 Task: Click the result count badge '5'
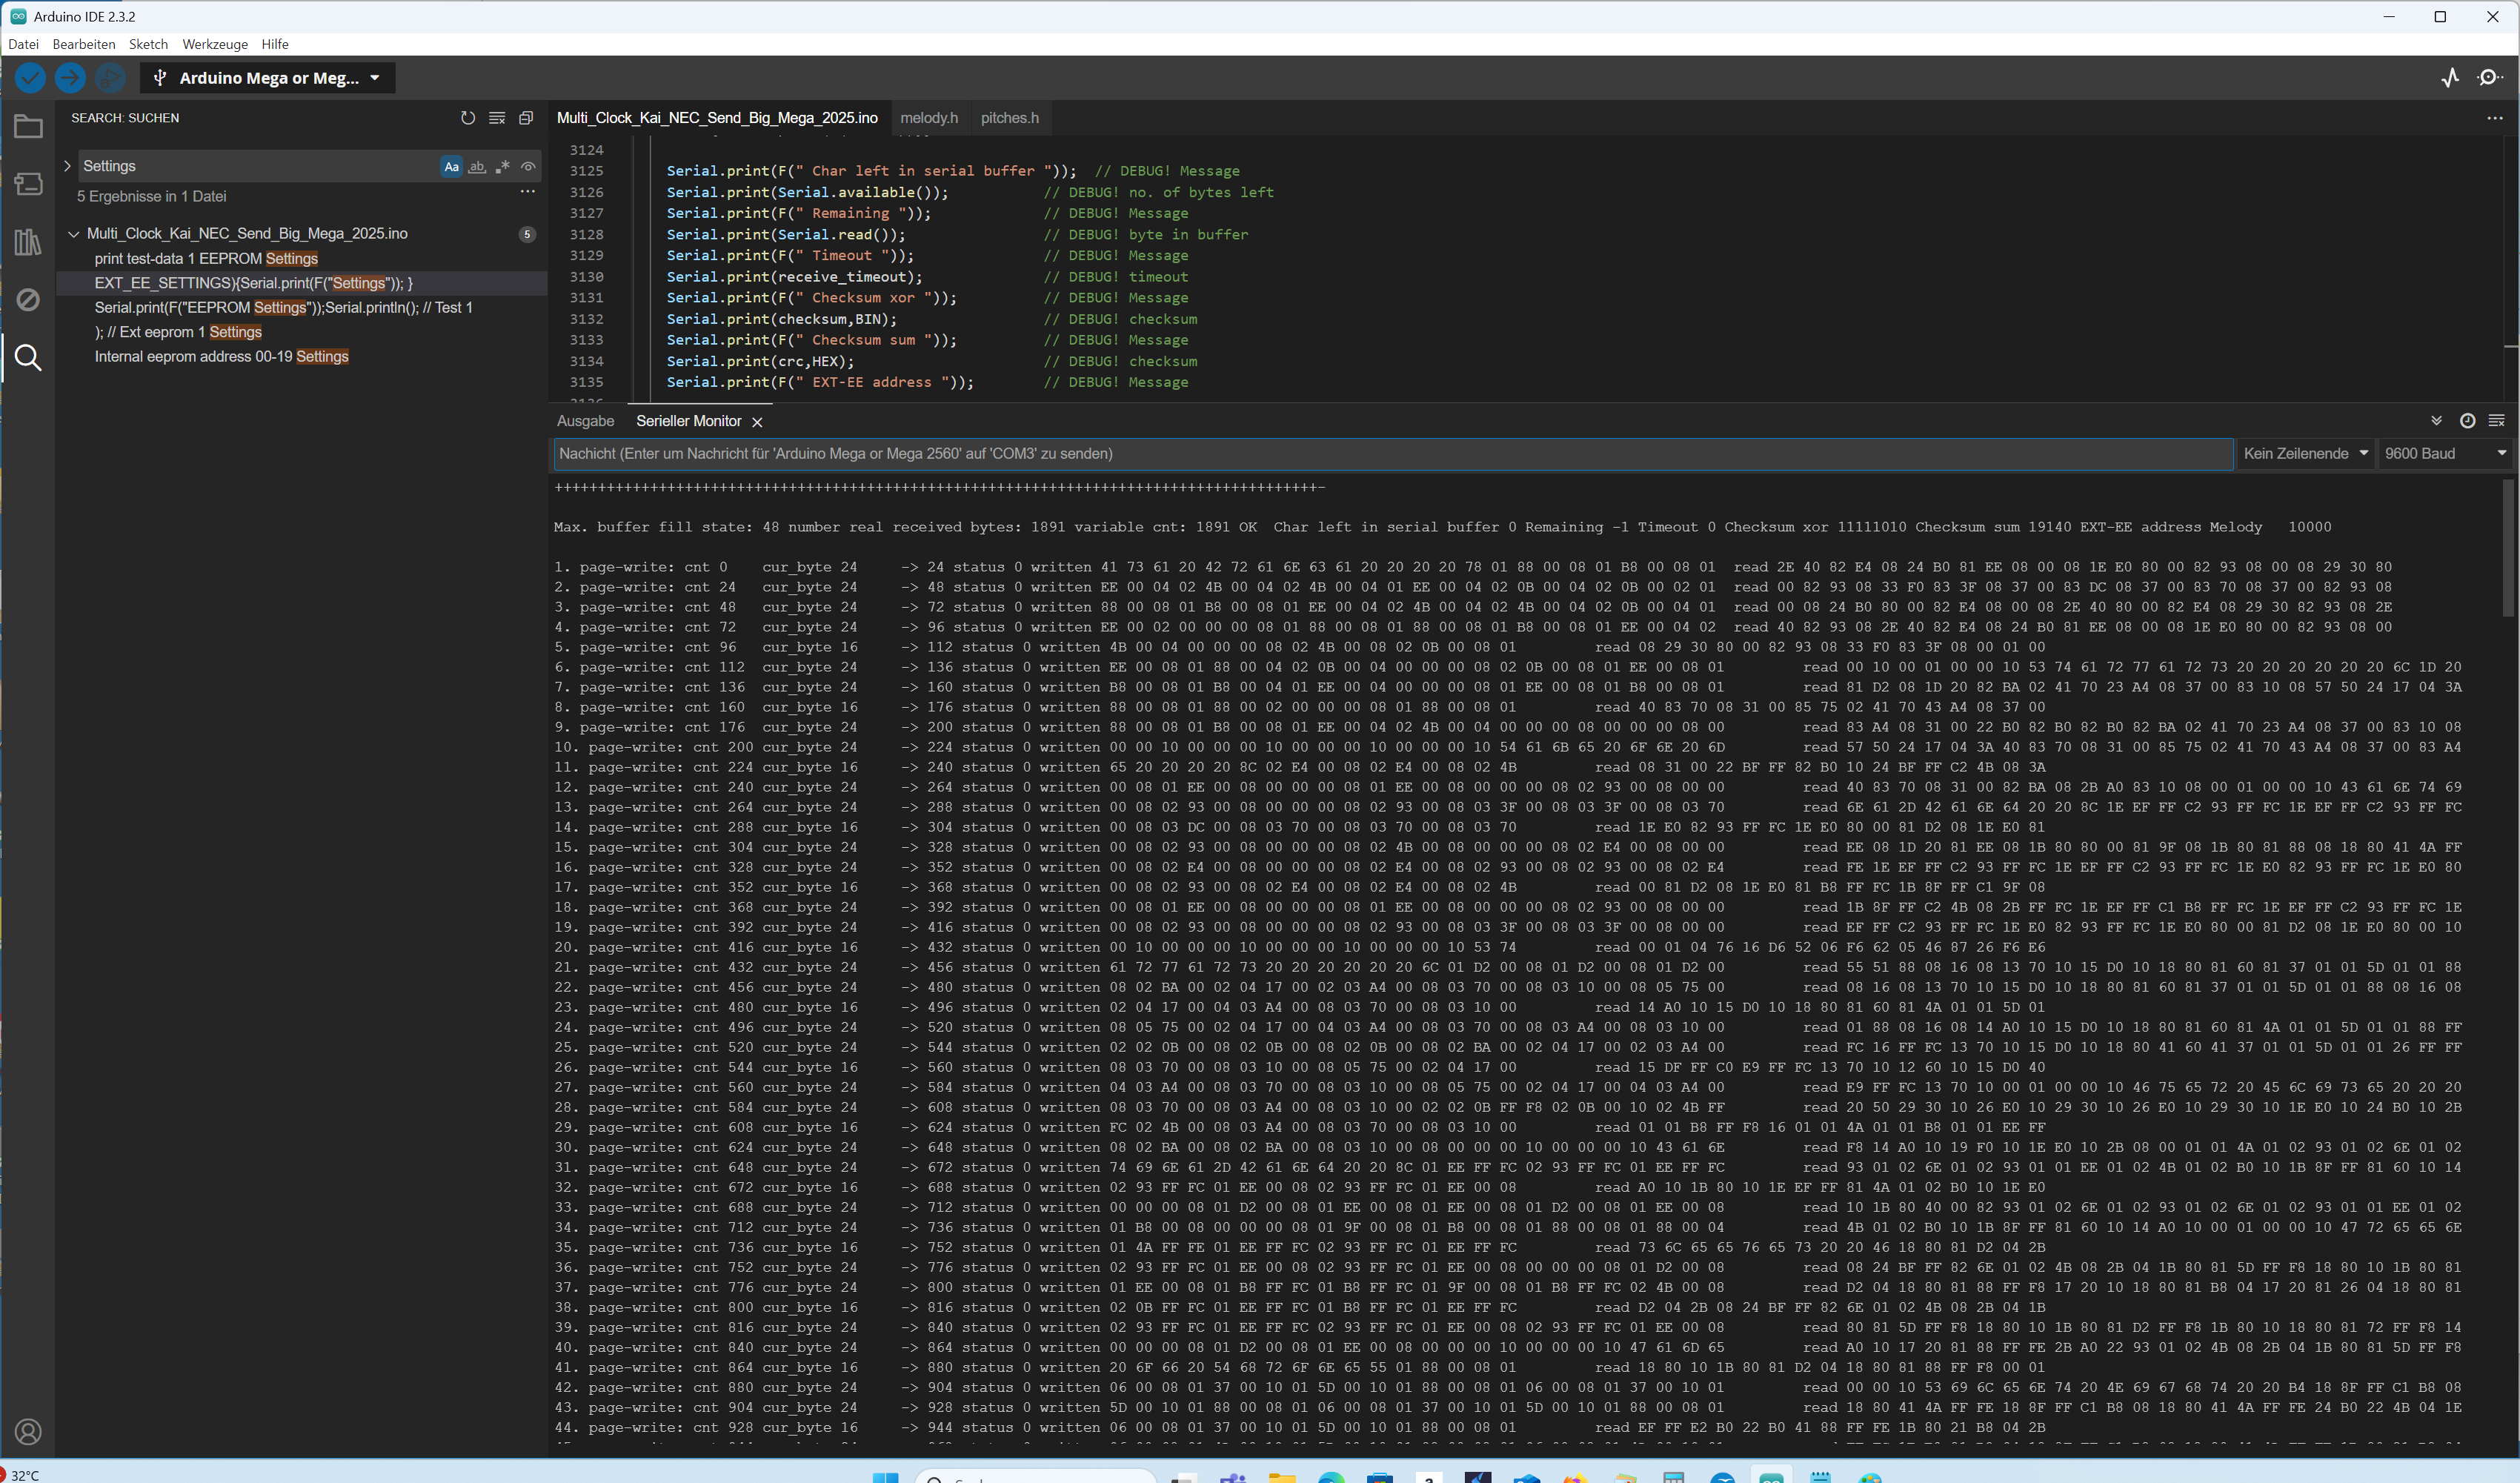click(527, 234)
